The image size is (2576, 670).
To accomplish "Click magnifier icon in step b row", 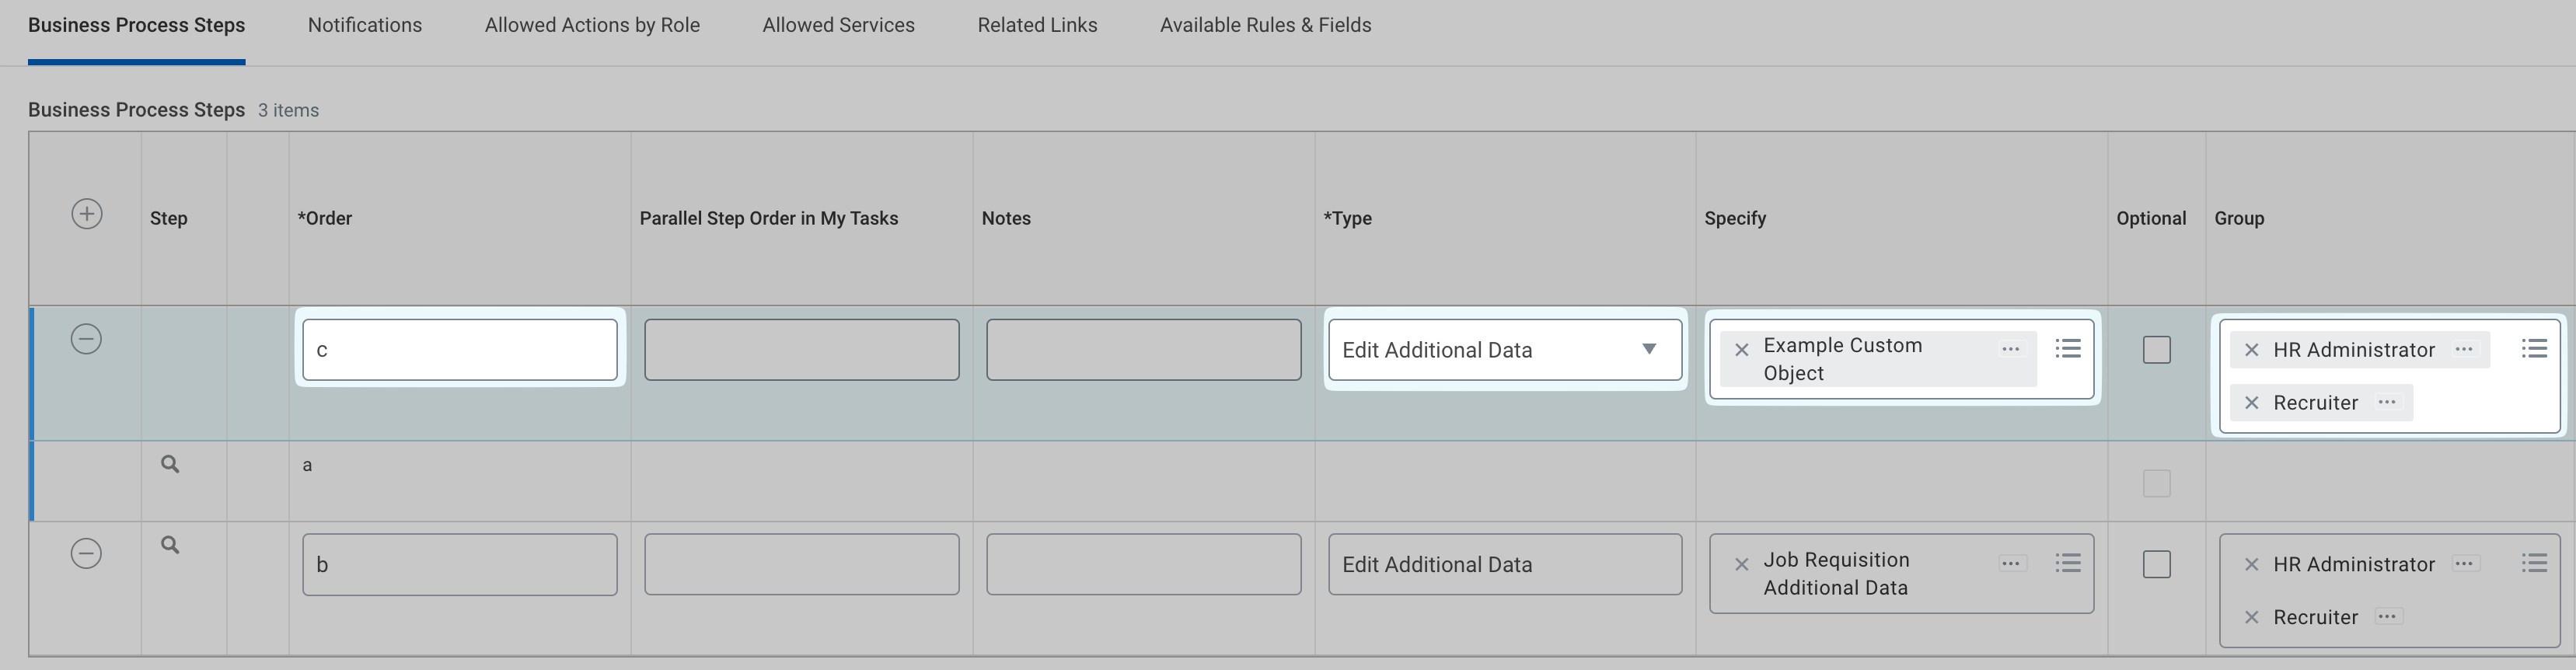I will (171, 545).
